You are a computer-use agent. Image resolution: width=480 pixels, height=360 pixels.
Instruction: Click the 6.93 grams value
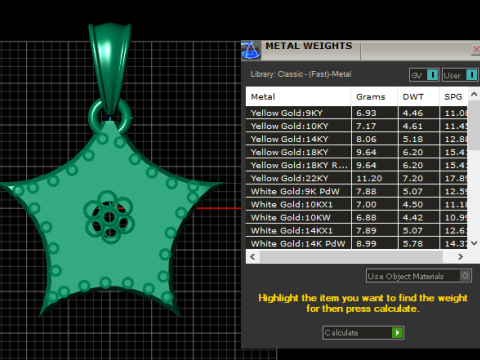[x=366, y=113]
